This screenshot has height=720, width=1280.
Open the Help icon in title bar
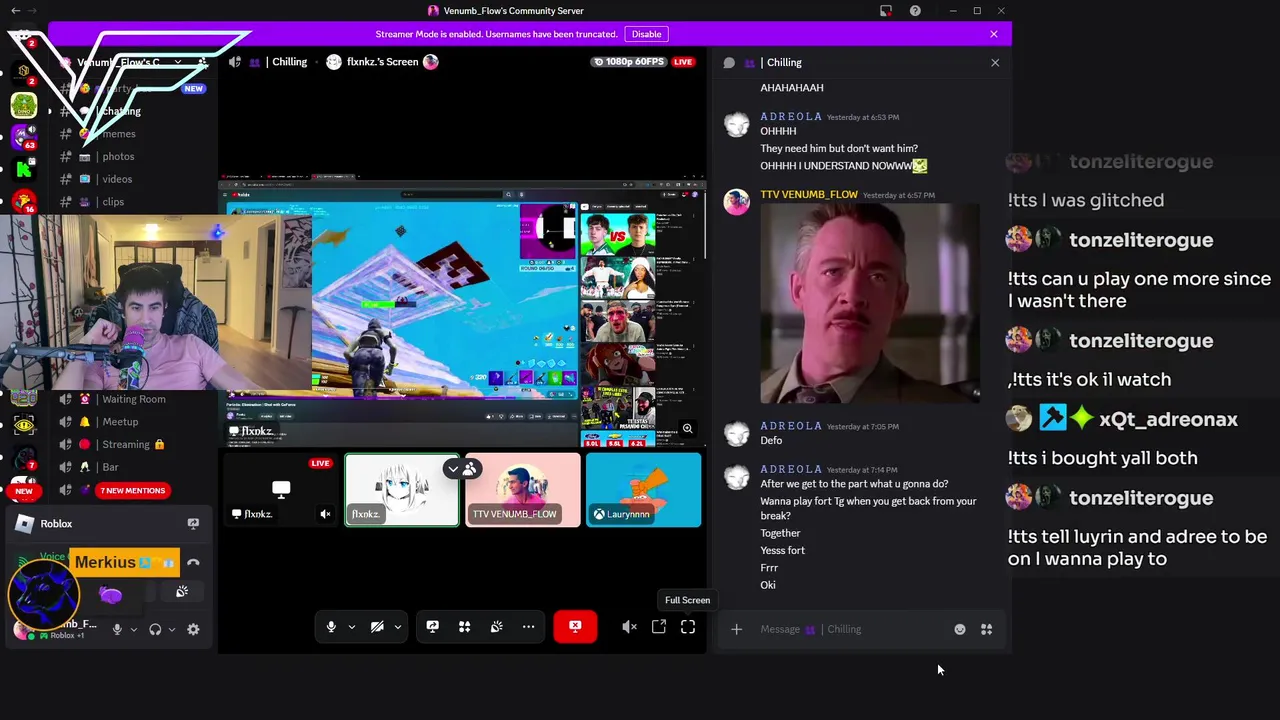click(915, 11)
